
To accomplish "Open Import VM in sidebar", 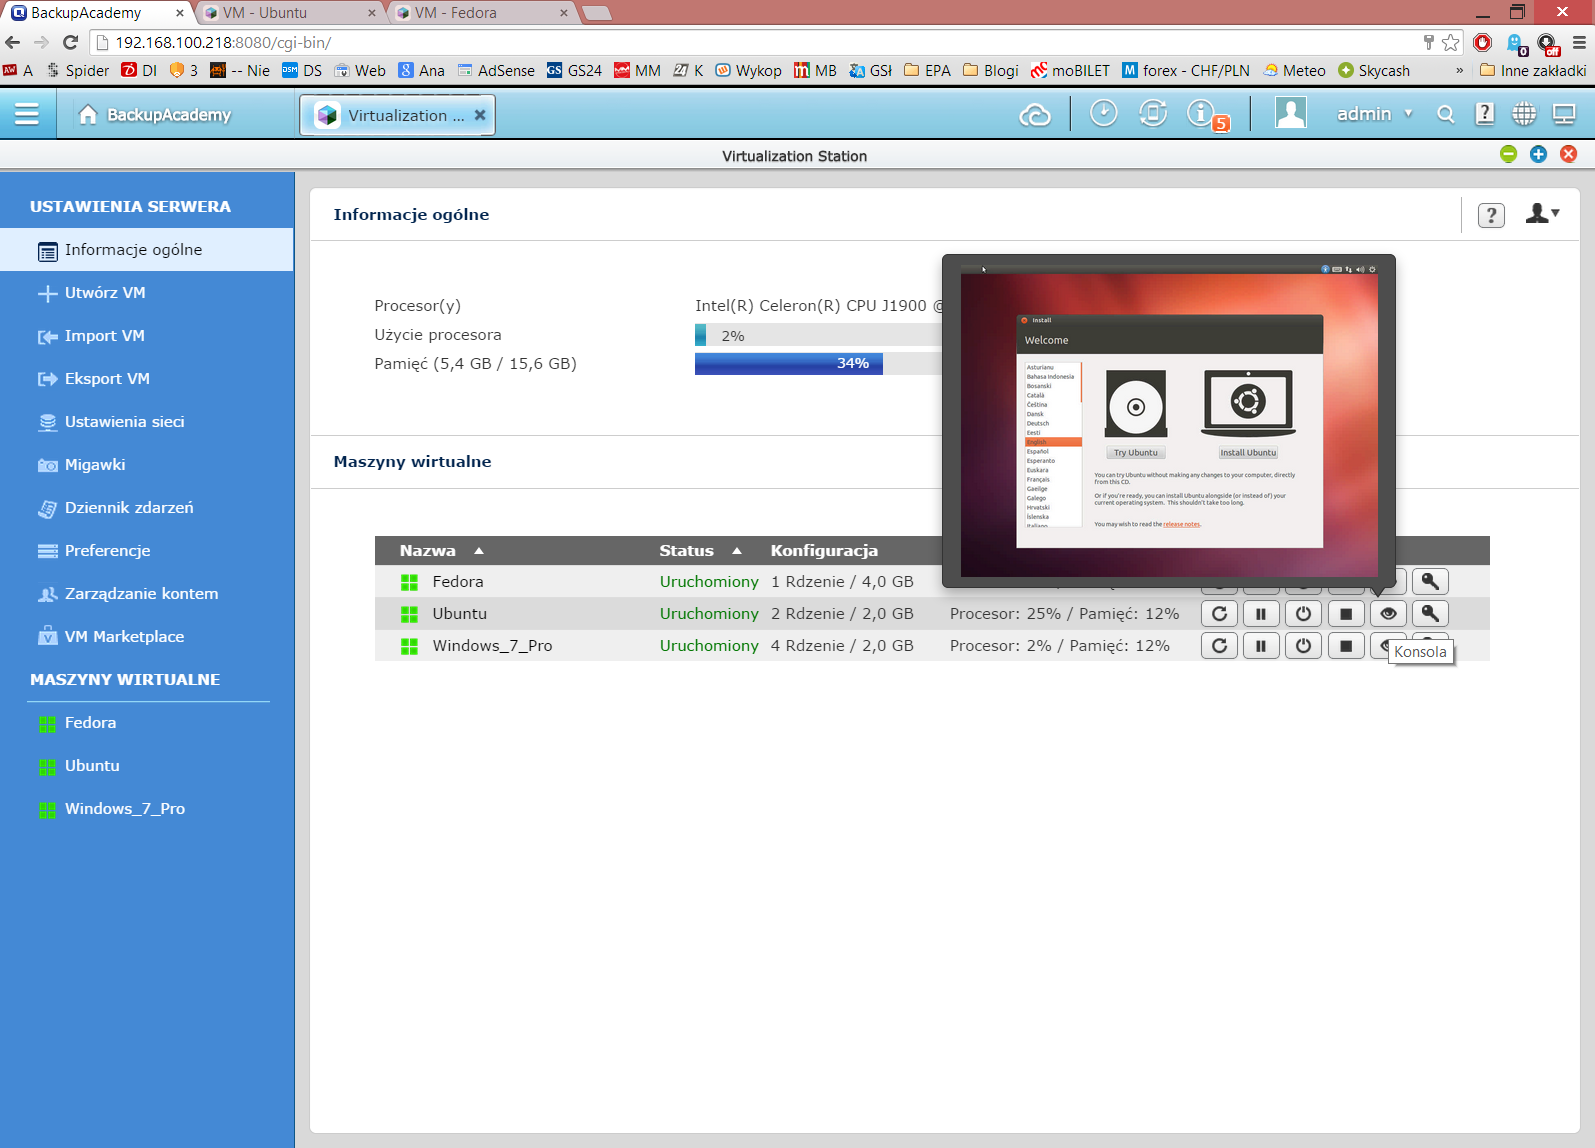I will 147,336.
